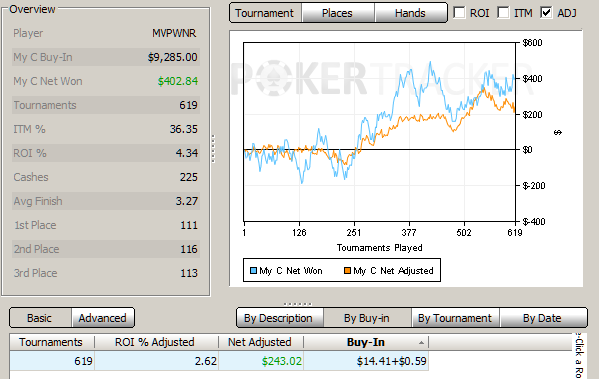
Task: Select the Basic view tab
Action: click(39, 318)
